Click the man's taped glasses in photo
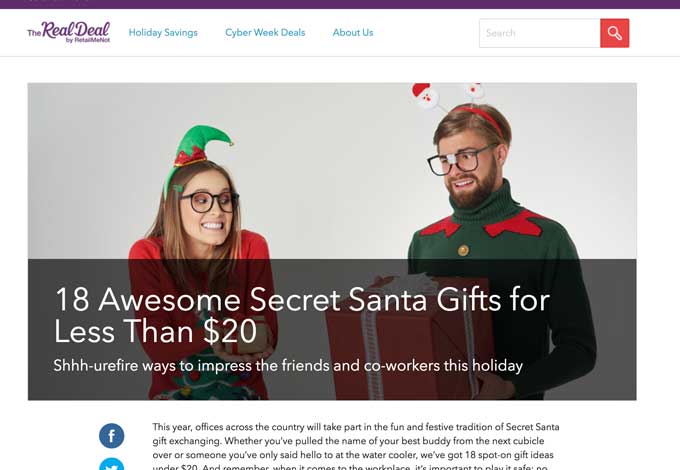 [x=460, y=161]
